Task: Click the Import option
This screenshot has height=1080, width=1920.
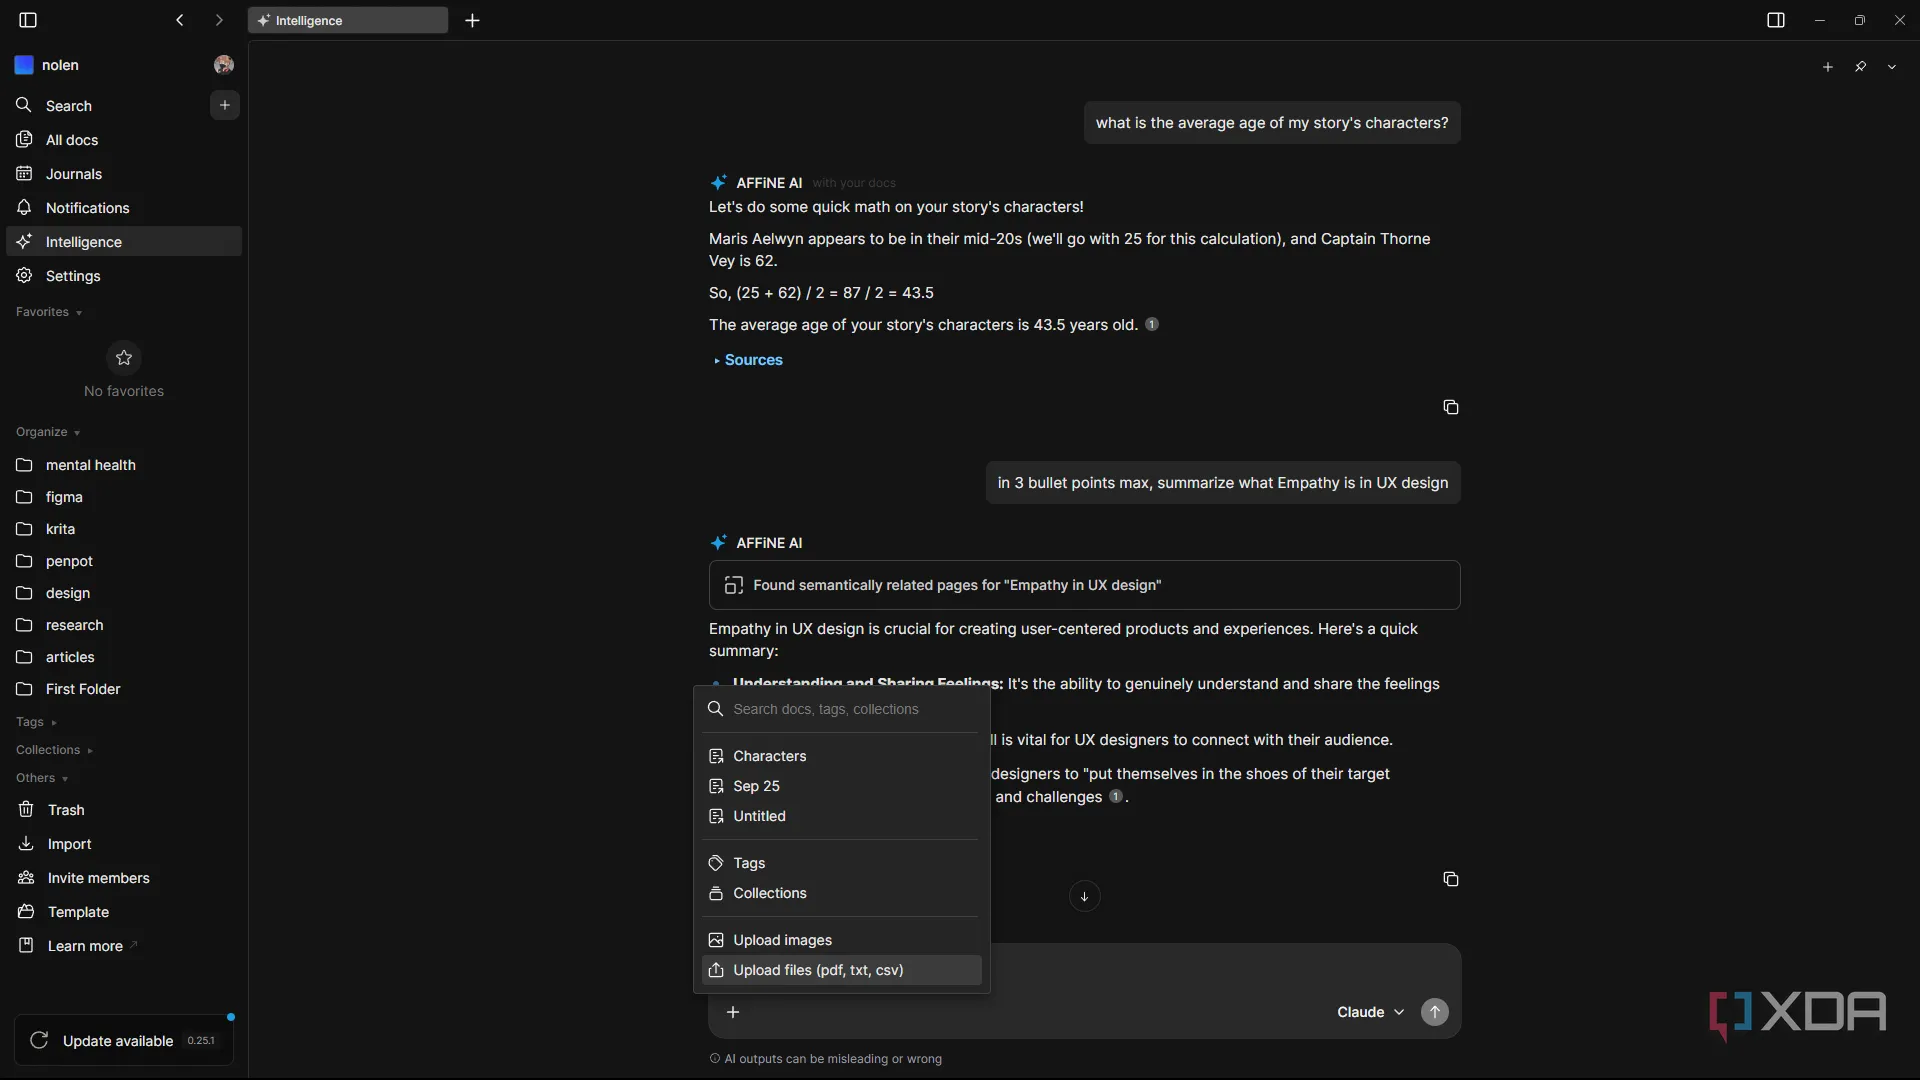Action: click(x=68, y=843)
